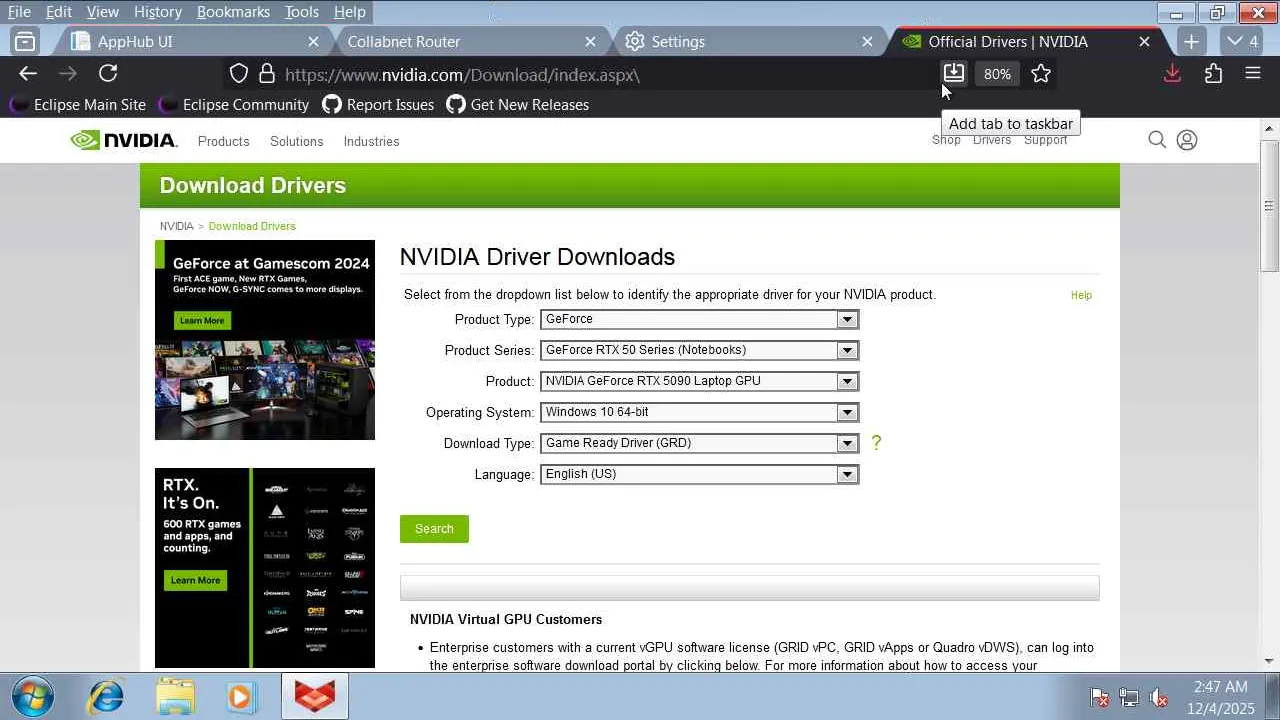Screen dimensions: 1280x720
Task: Click Learn More in the Gamescom 2024 ad
Action: tap(202, 320)
